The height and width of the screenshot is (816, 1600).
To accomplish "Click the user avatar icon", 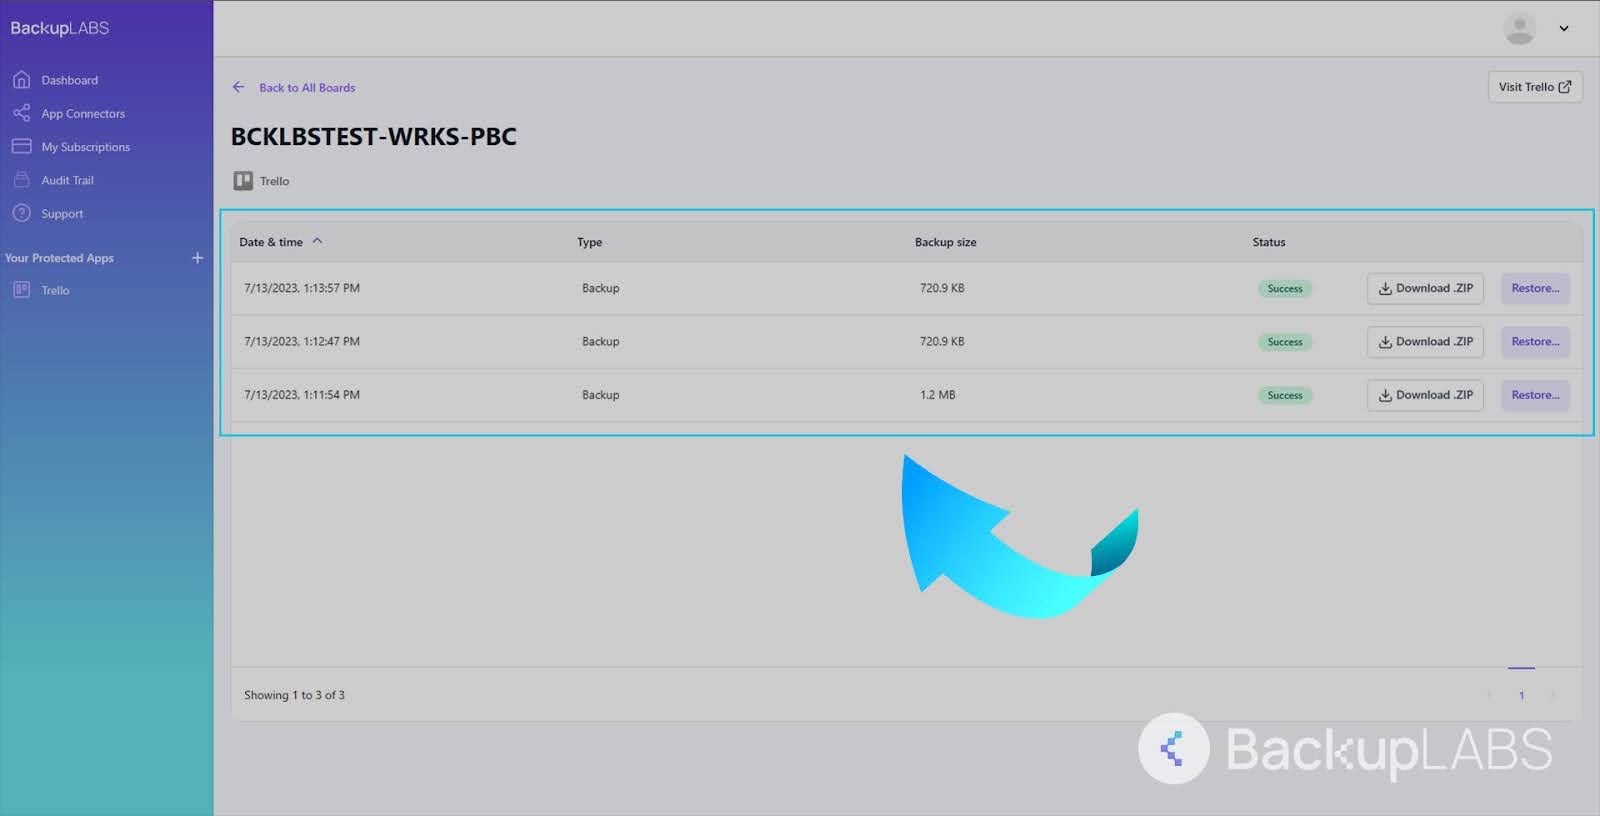I will 1519,29.
